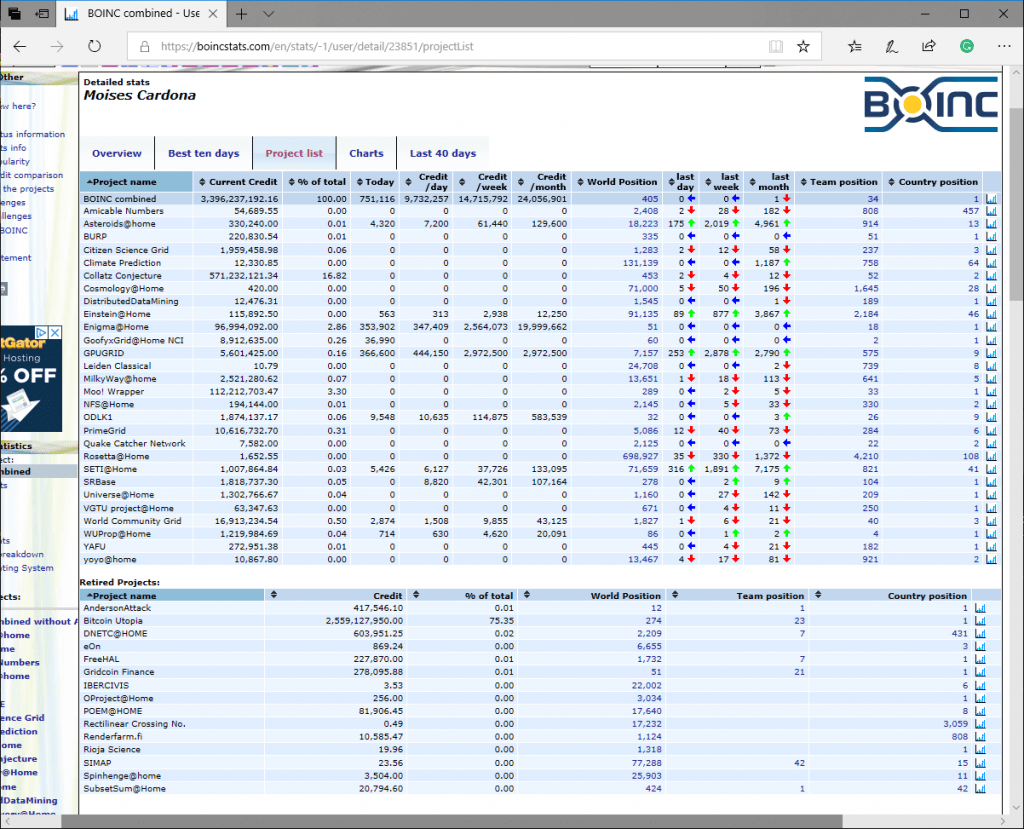Open chart icon for POEM@HOME row
1024x829 pixels.
pos(980,711)
